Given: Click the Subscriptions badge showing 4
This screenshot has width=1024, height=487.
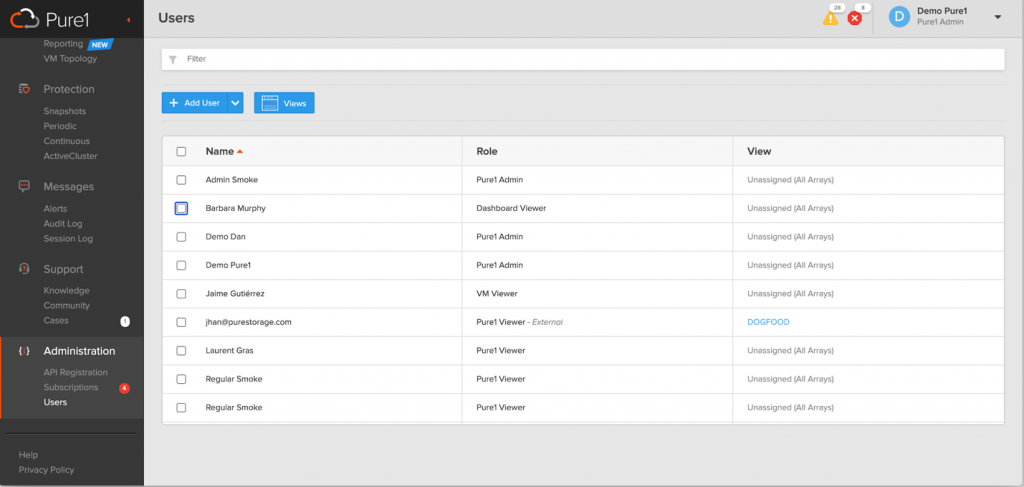Looking at the screenshot, I should point(124,388).
